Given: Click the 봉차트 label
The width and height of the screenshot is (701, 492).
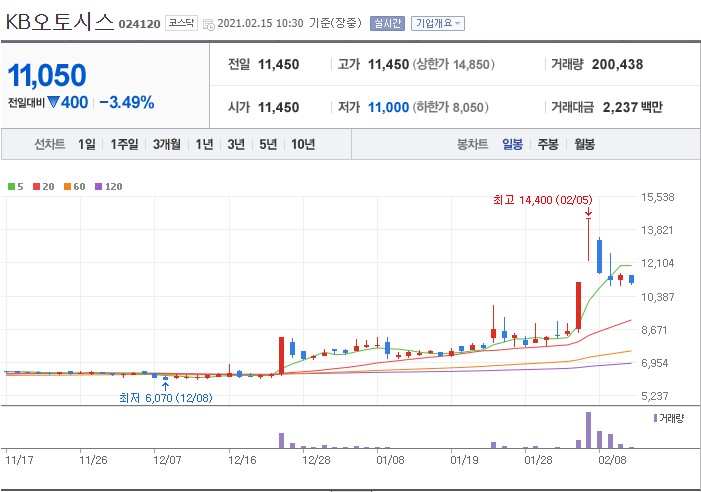Looking at the screenshot, I should pos(473,144).
